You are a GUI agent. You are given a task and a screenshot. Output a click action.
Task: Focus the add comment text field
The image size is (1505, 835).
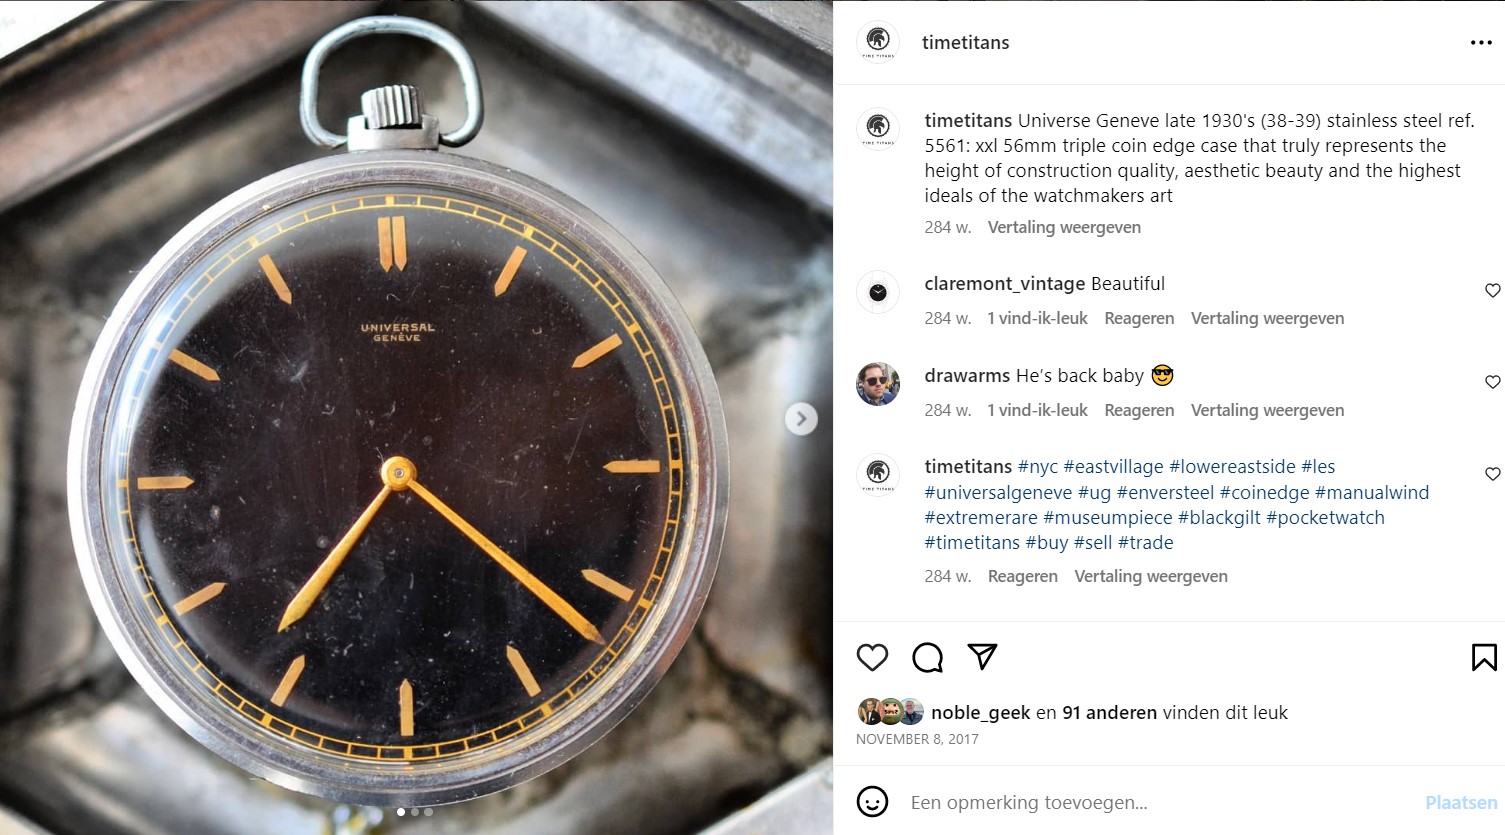pyautogui.click(x=1160, y=802)
